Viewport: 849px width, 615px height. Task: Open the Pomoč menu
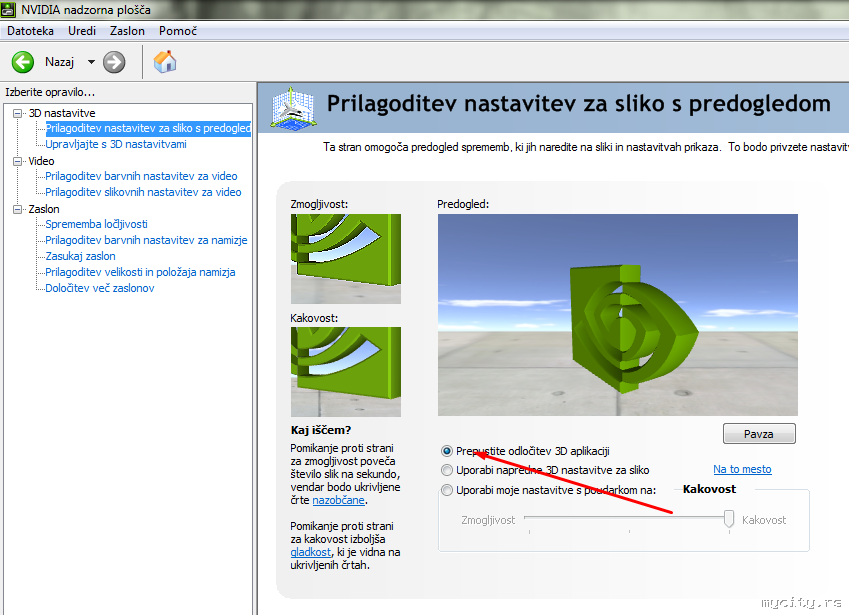point(178,31)
